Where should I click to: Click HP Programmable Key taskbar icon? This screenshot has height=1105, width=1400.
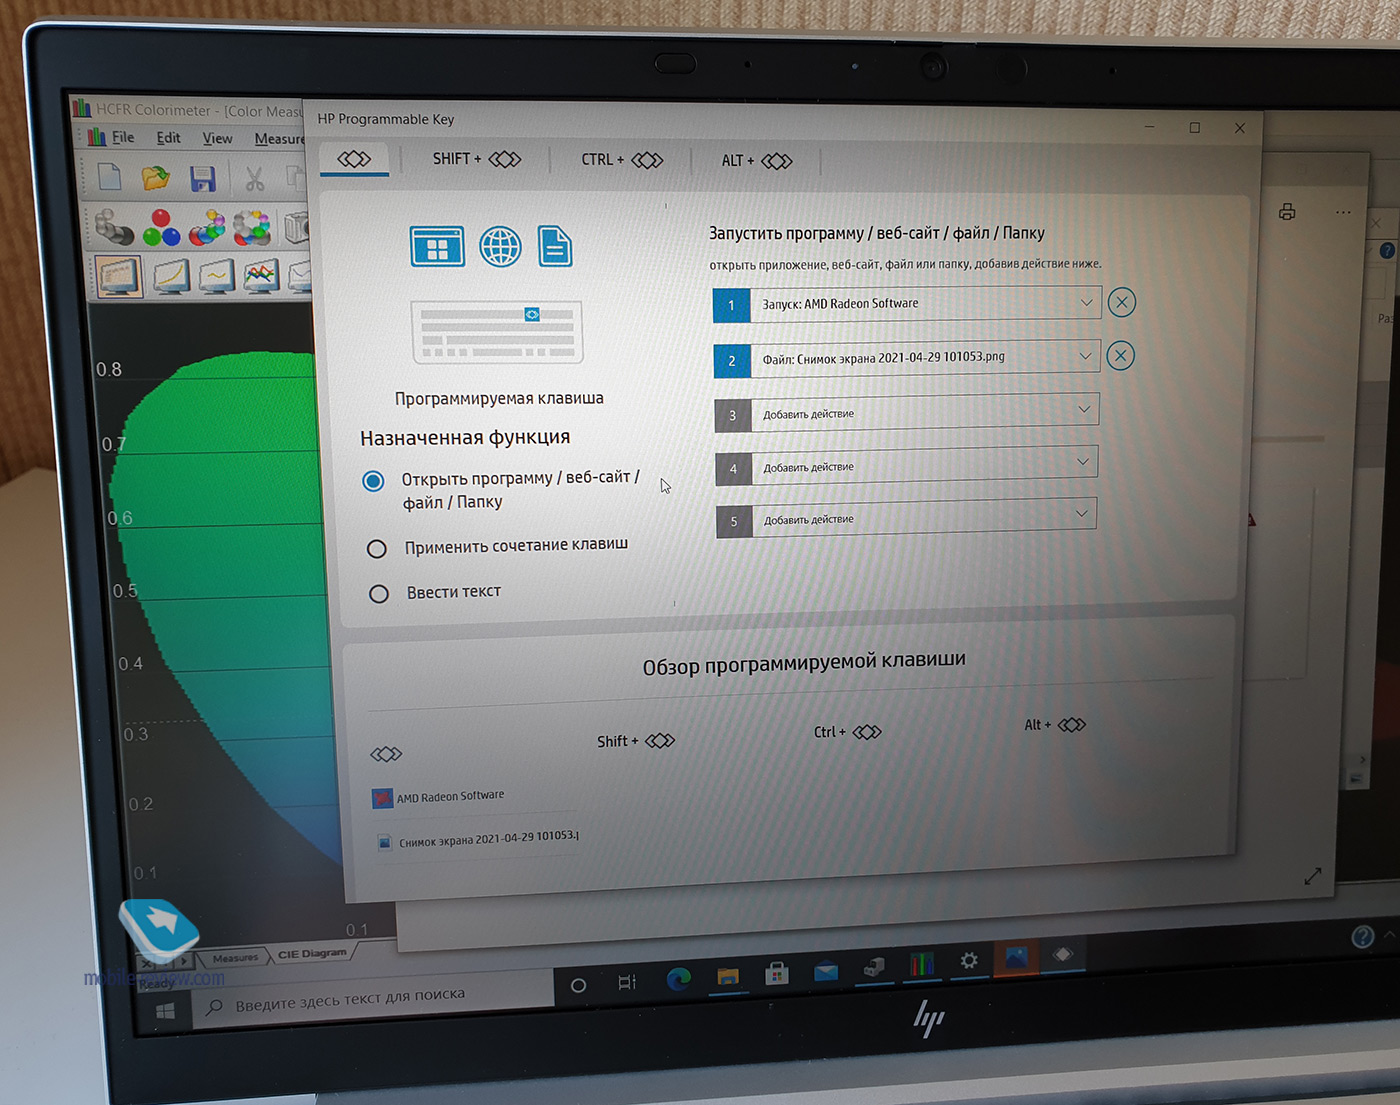pos(1063,954)
